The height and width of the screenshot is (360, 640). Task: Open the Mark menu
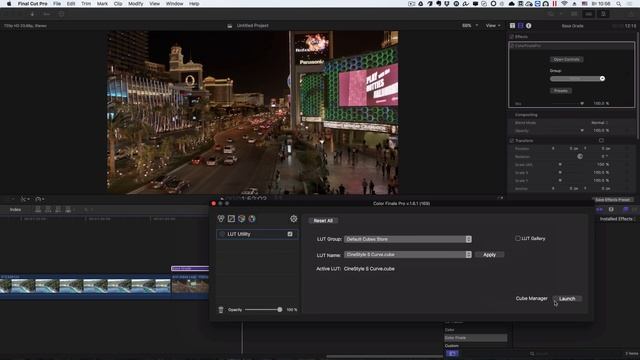pos(102,4)
